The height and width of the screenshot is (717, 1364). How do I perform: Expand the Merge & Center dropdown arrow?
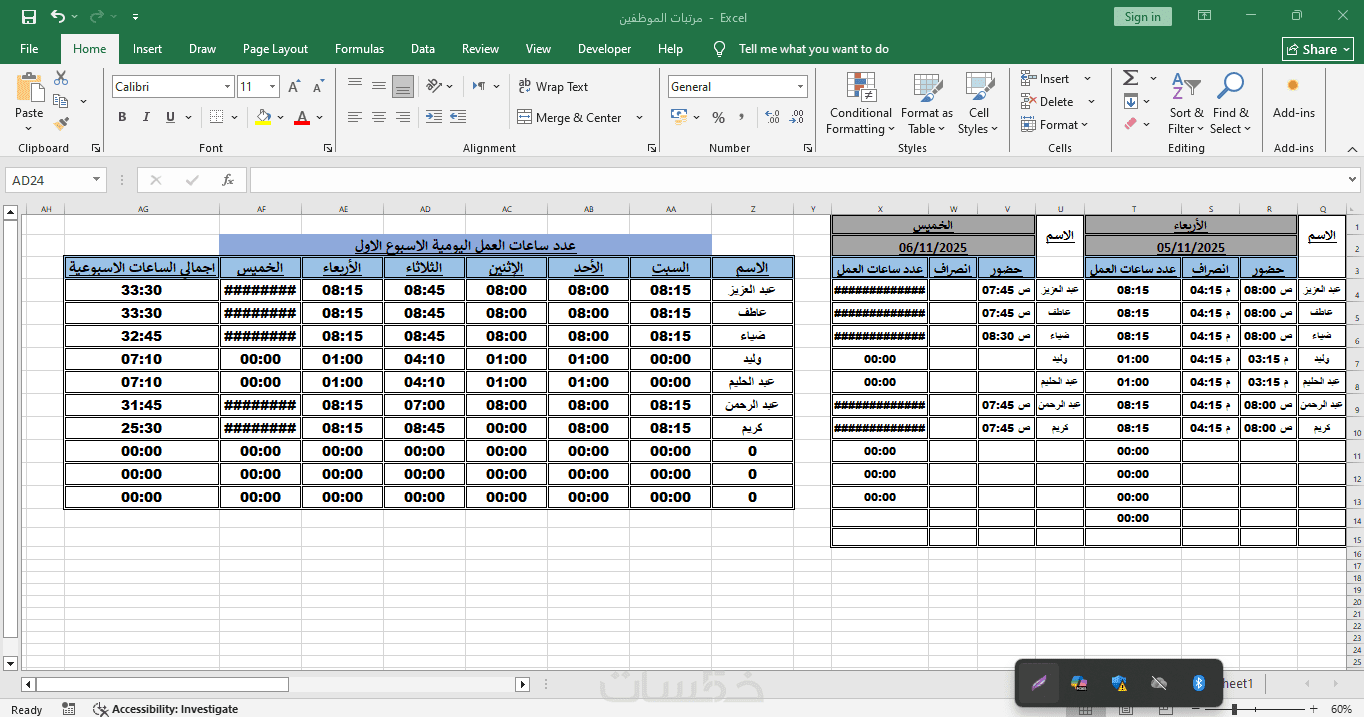[641, 118]
